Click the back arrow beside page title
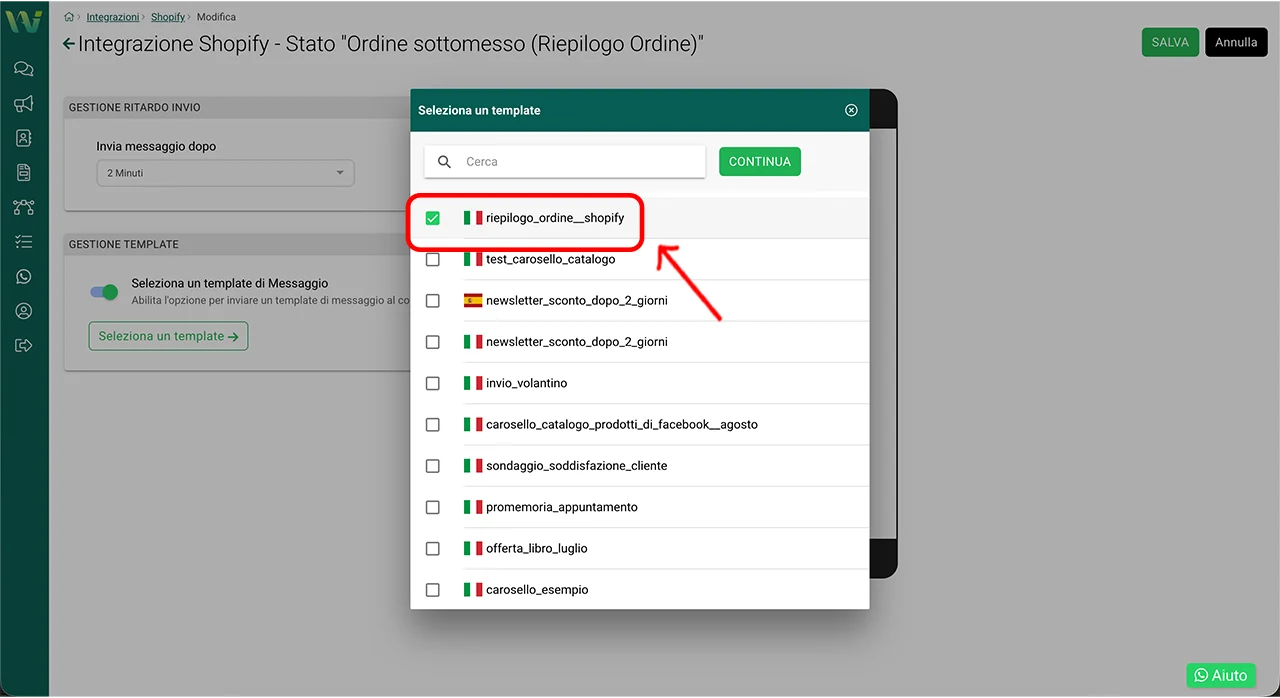Screen dimensions: 1280x698 [x=68, y=44]
